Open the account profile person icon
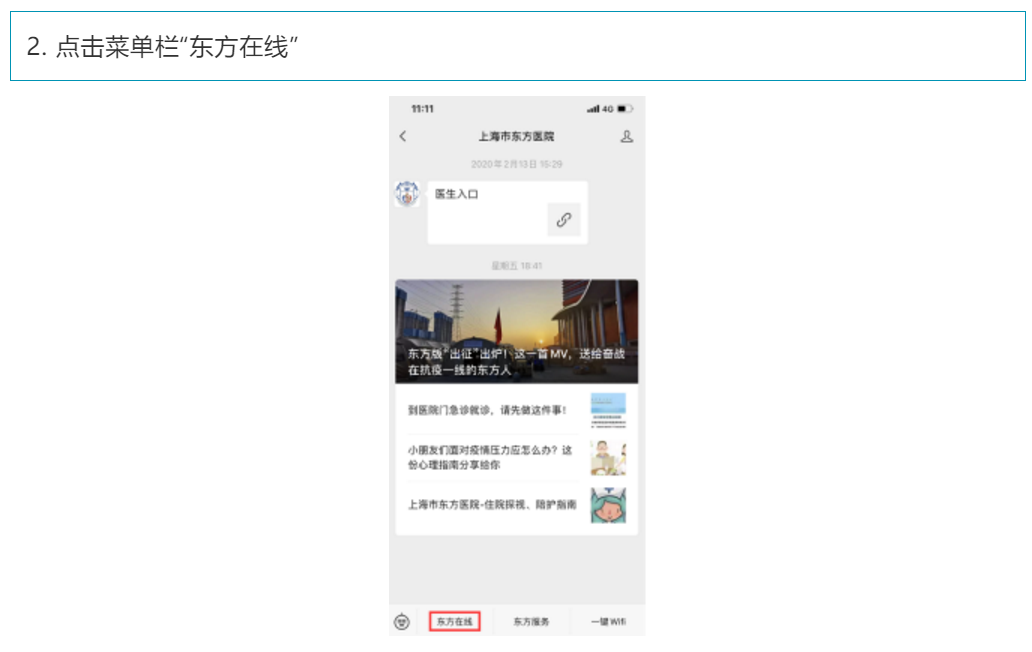1032x652 pixels. [627, 136]
